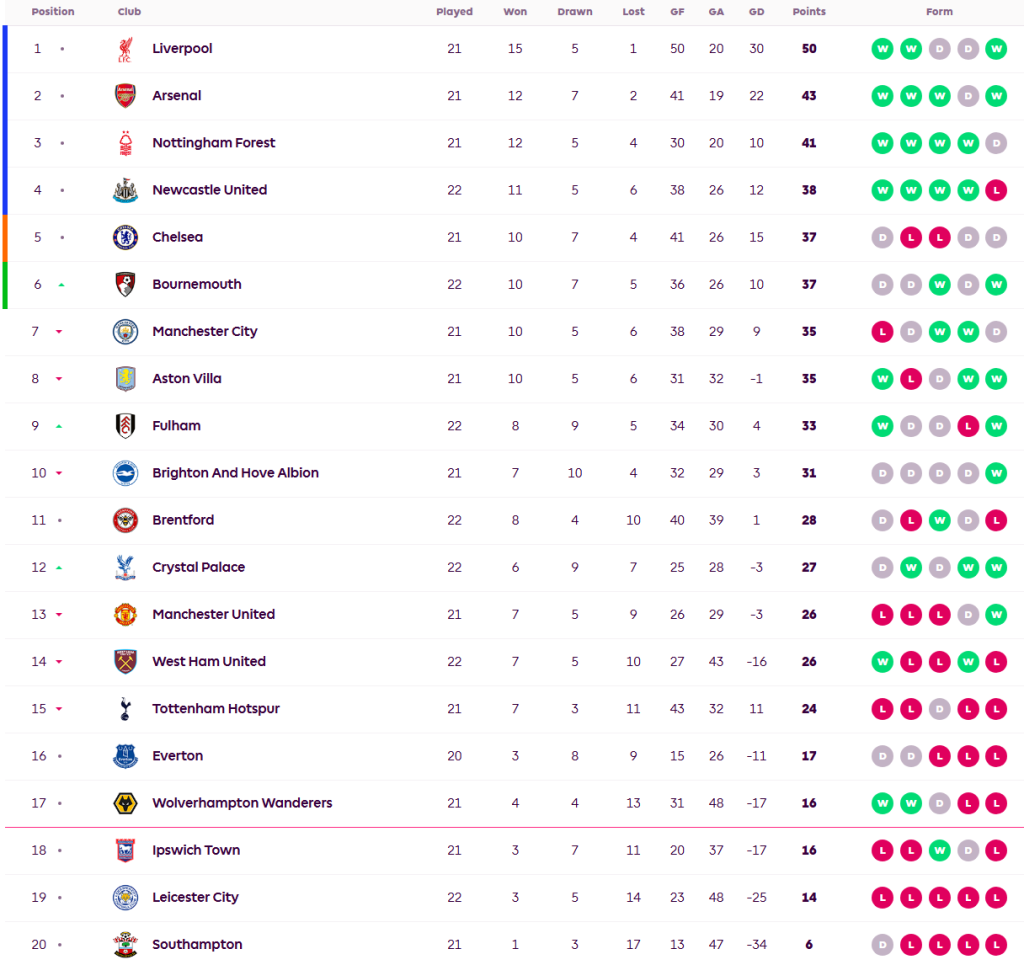This screenshot has width=1024, height=965.
Task: Open the Brighton And Hove Albion link
Action: [235, 473]
